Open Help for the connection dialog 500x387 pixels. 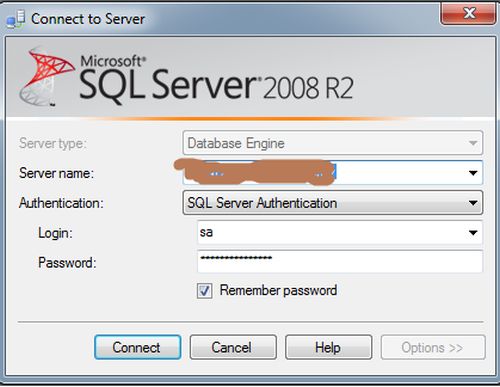tap(328, 347)
